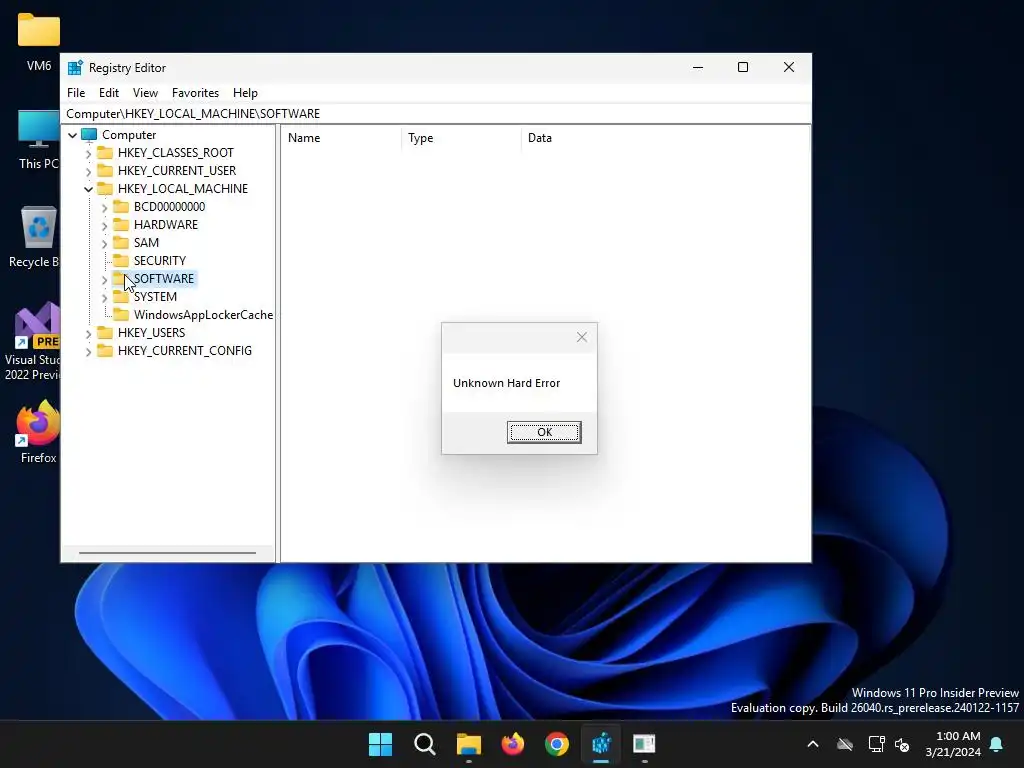The width and height of the screenshot is (1024, 768).
Task: Expand the SYSTEM key chevron
Action: pyautogui.click(x=104, y=298)
